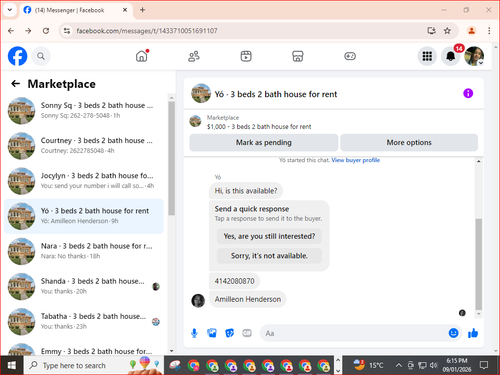Open the Chrome three-dot menu
Image resolution: width=500 pixels, height=375 pixels.
click(x=489, y=31)
